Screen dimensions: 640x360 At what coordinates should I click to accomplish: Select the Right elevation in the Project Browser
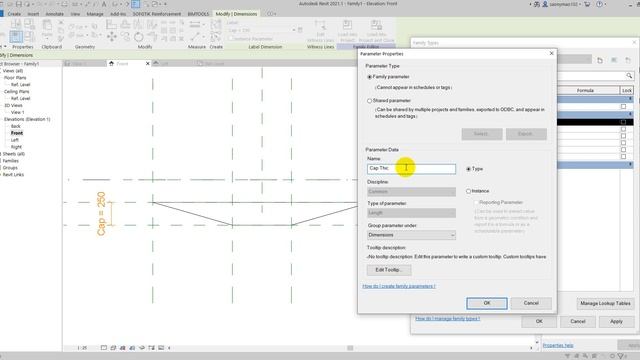coord(16,147)
